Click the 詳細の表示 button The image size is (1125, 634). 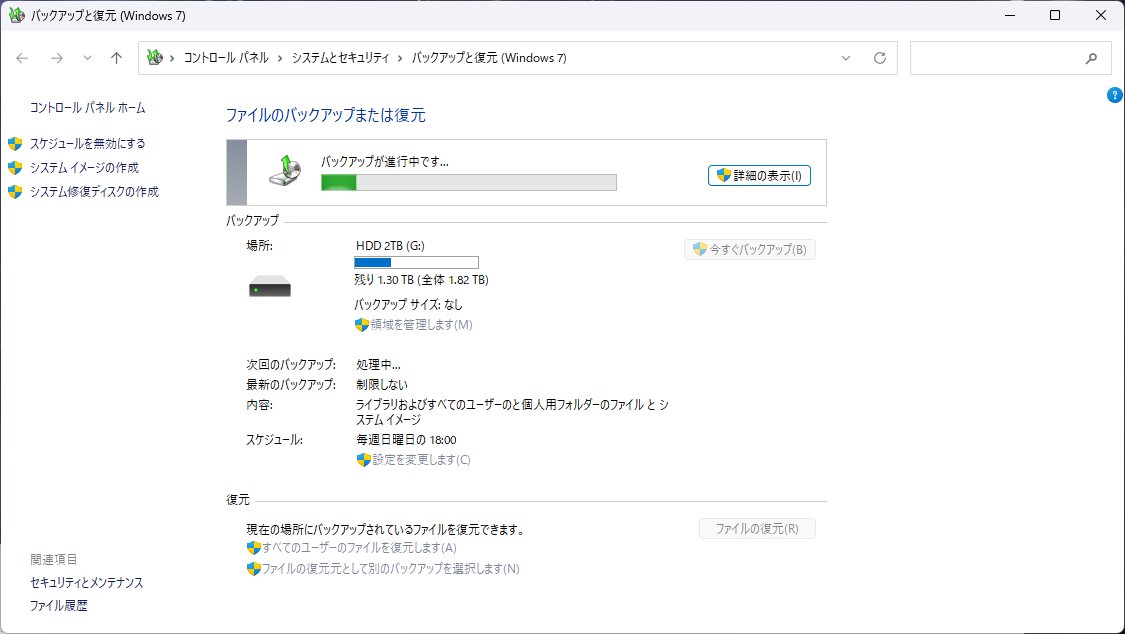point(759,174)
